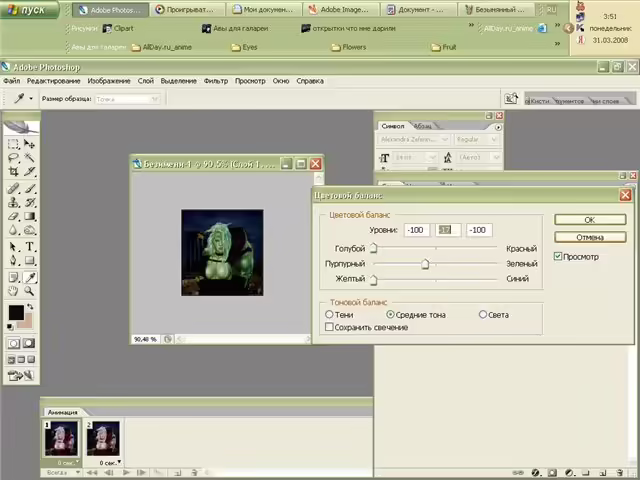Click the Отмена button
This screenshot has height=480, width=640.
[x=590, y=237]
